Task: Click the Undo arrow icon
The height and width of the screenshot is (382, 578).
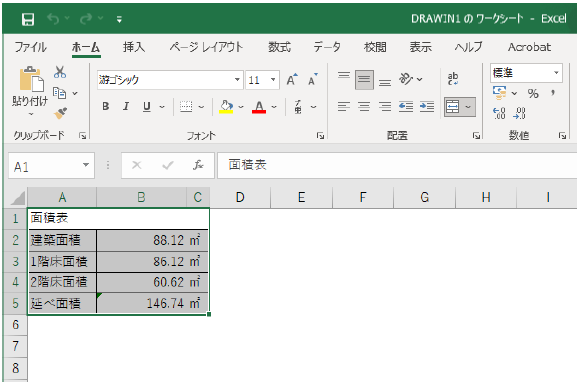Action: click(53, 18)
